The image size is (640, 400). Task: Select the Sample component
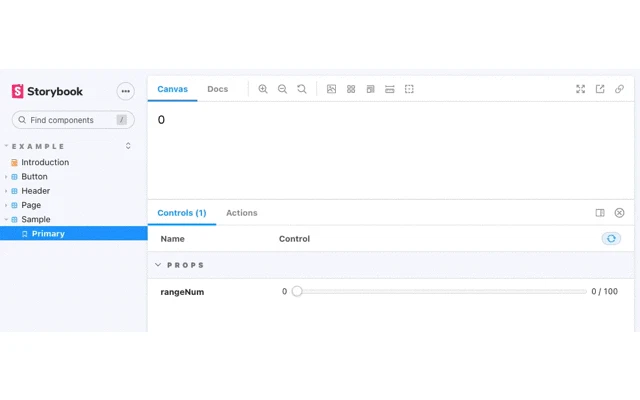tap(36, 220)
